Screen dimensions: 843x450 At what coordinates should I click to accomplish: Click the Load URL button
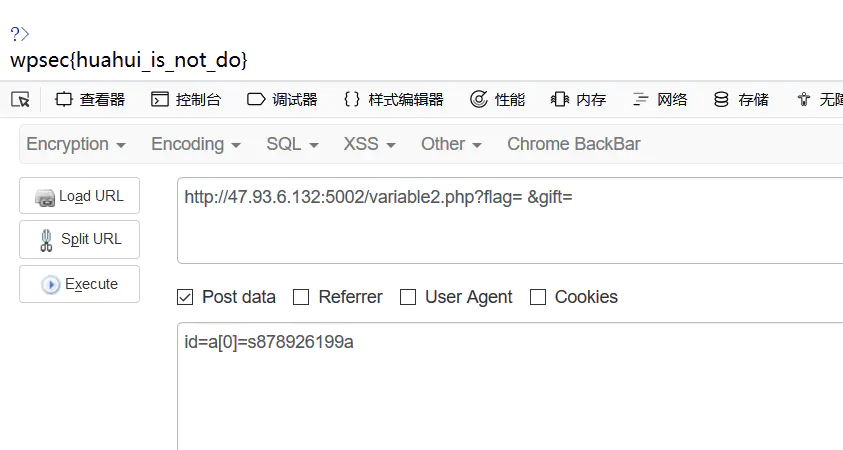click(79, 196)
